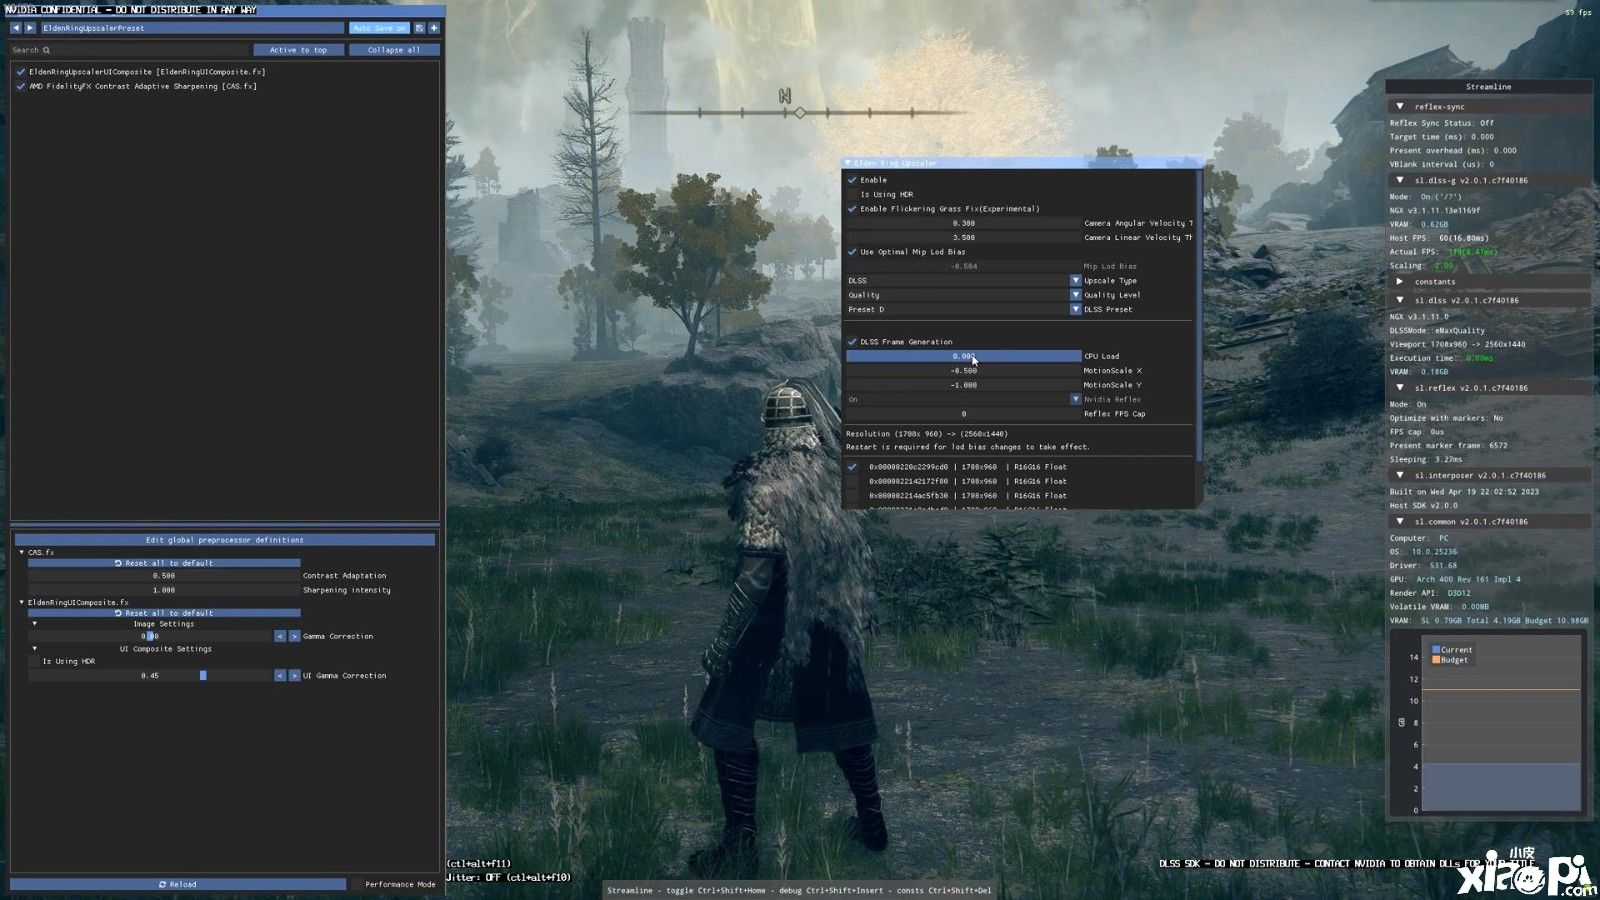Adjust the UI Gamma Correction slider
The width and height of the screenshot is (1600, 900).
point(150,676)
